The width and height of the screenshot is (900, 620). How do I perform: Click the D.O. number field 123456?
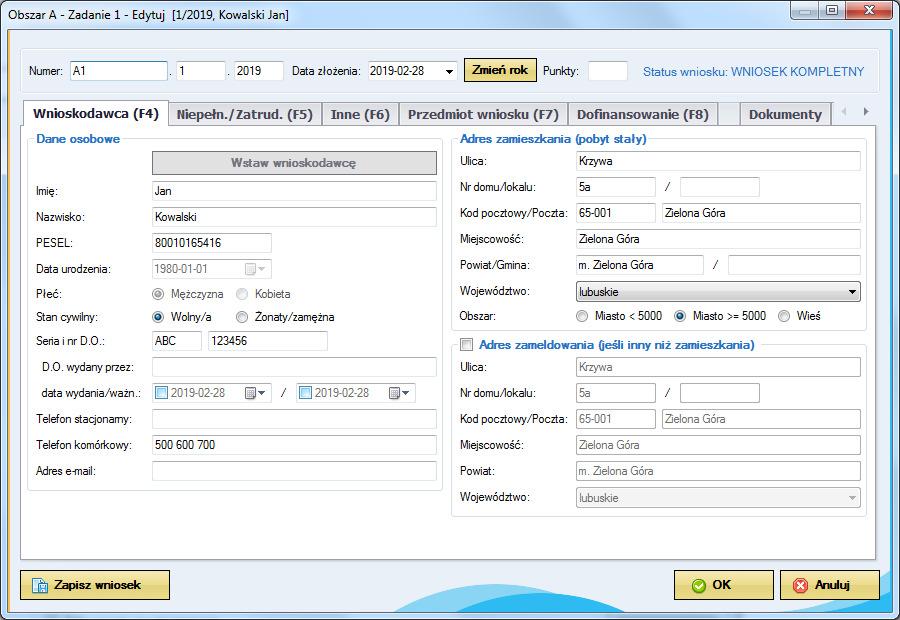pos(267,341)
